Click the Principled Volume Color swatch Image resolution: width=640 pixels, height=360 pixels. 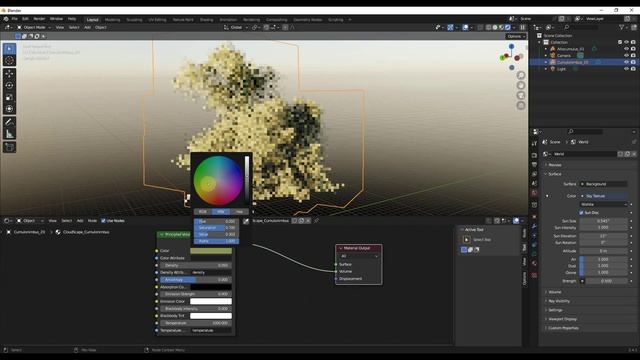point(211,251)
